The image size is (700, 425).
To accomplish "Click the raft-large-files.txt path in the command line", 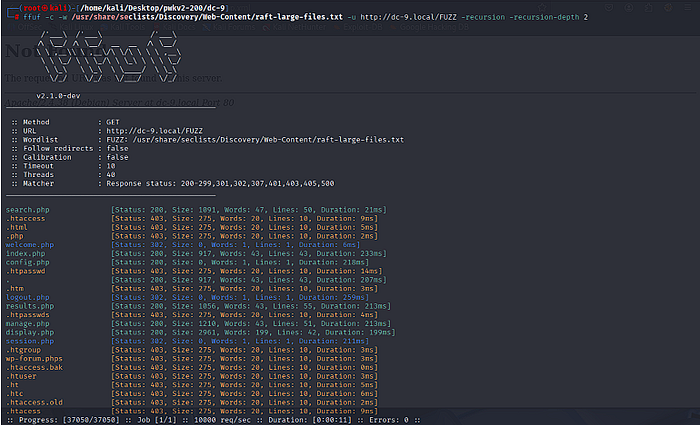I will (207, 17).
